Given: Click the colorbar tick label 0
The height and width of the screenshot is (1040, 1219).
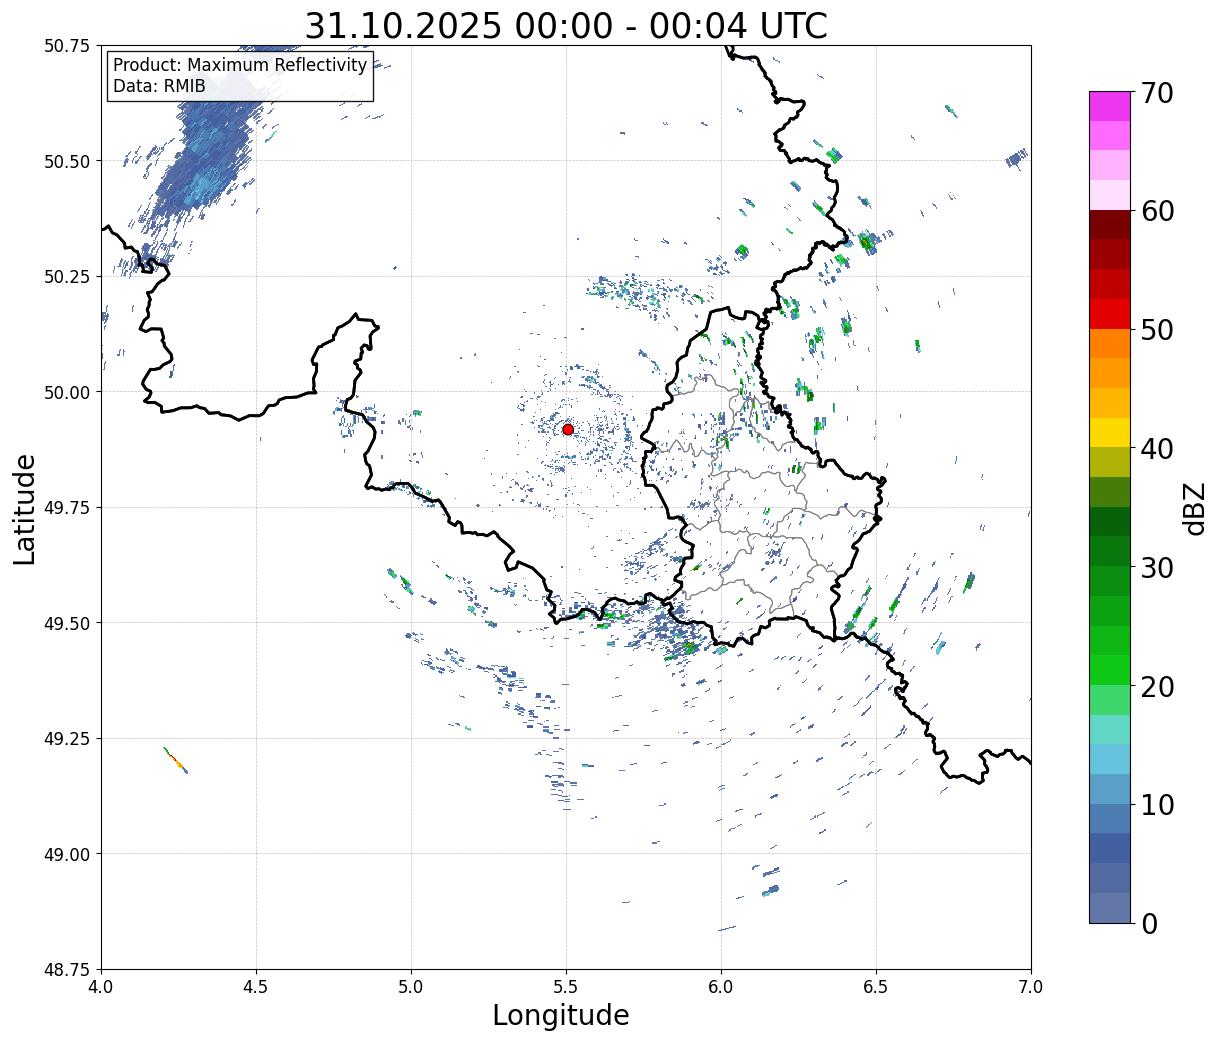Looking at the screenshot, I should (x=1149, y=924).
